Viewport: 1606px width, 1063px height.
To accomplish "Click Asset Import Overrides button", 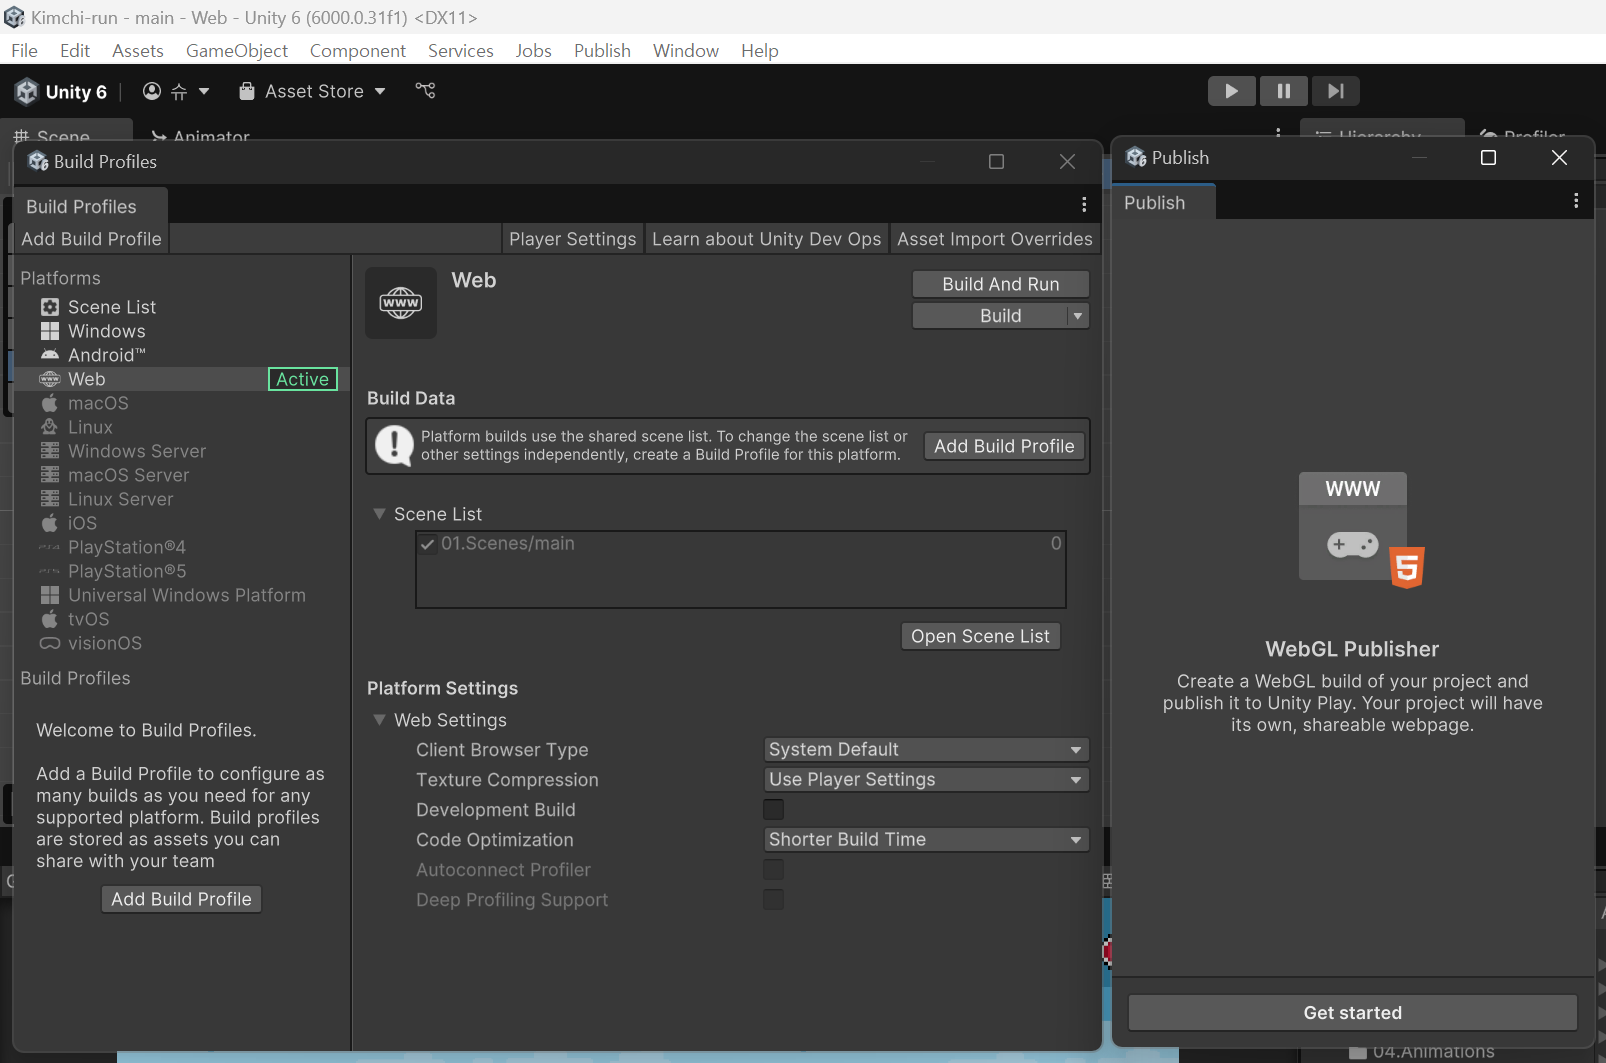I will coord(995,239).
